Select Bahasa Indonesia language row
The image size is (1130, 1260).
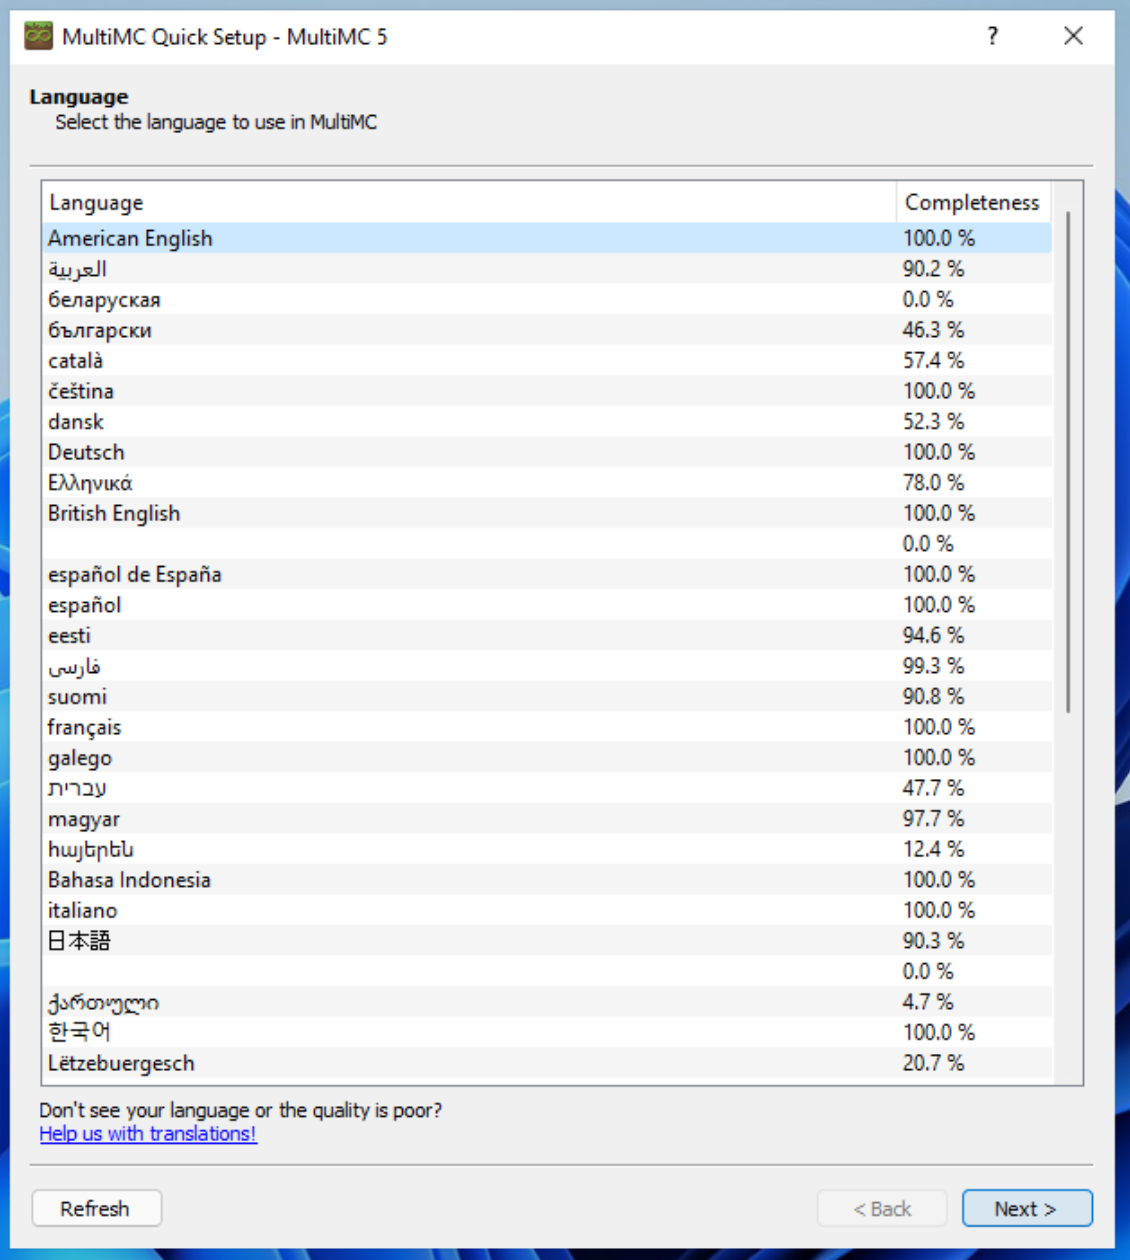[x=129, y=880]
